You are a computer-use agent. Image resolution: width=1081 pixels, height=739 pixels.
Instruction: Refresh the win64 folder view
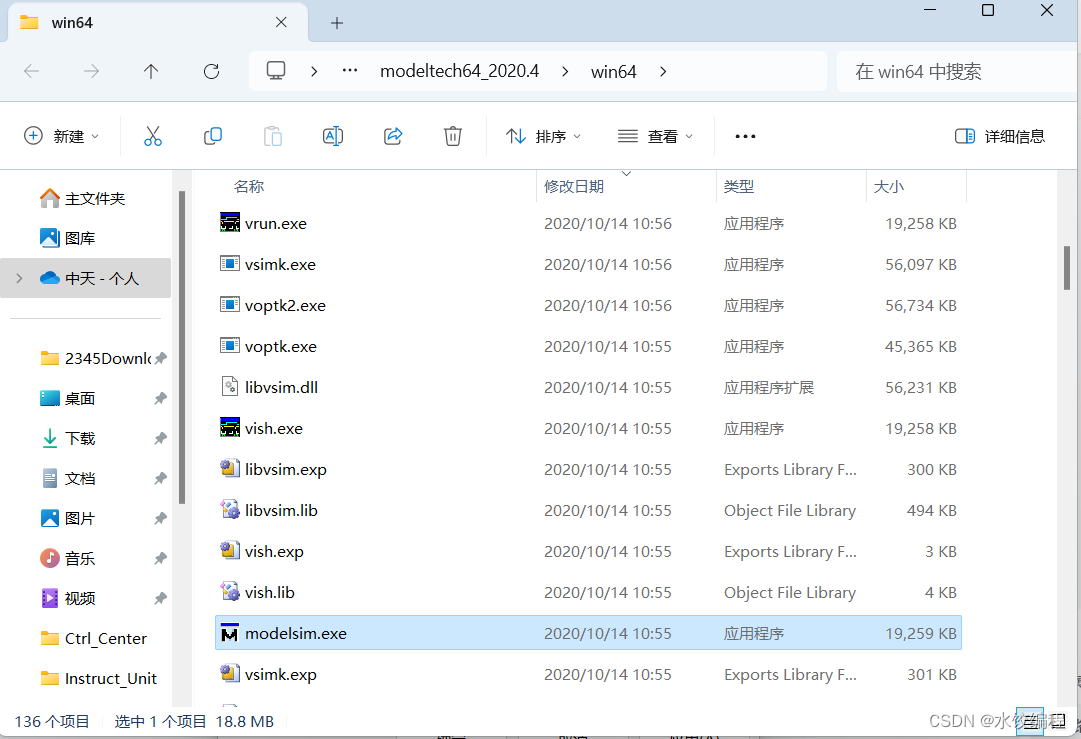tap(212, 71)
